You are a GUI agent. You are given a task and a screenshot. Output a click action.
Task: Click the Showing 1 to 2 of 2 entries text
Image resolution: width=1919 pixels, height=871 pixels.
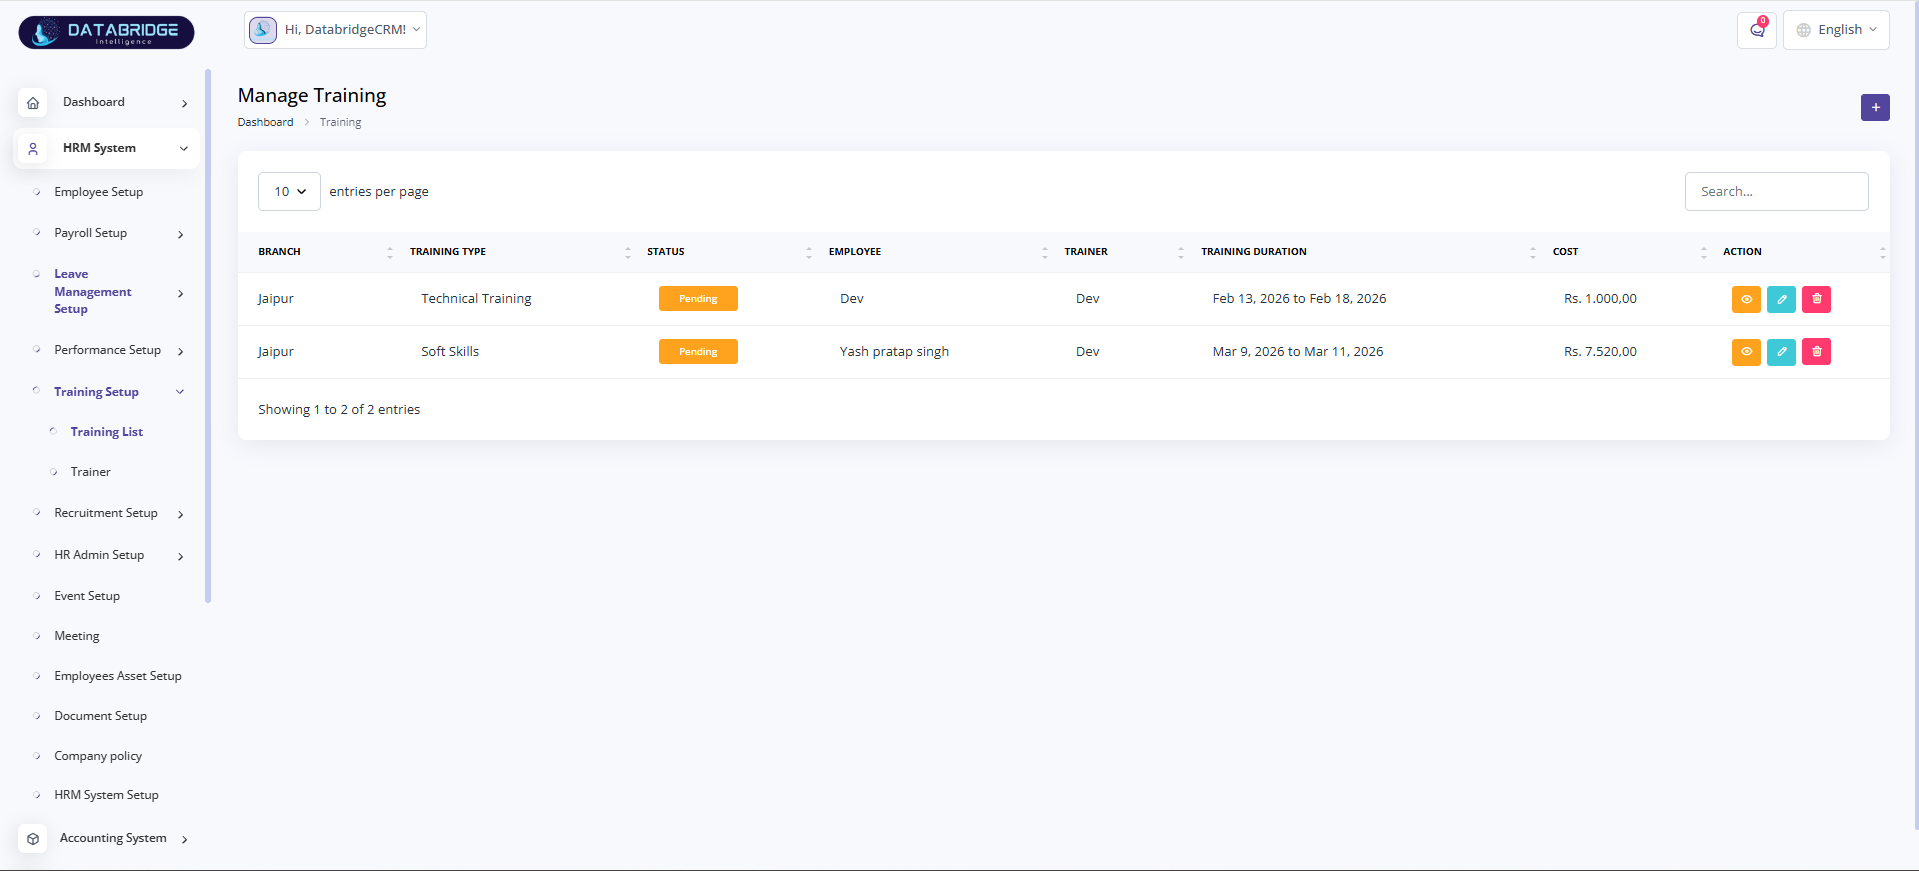pyautogui.click(x=339, y=410)
